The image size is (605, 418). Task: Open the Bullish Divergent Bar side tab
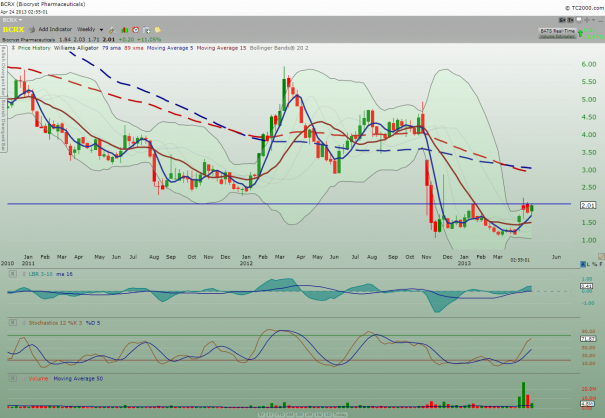[3, 71]
